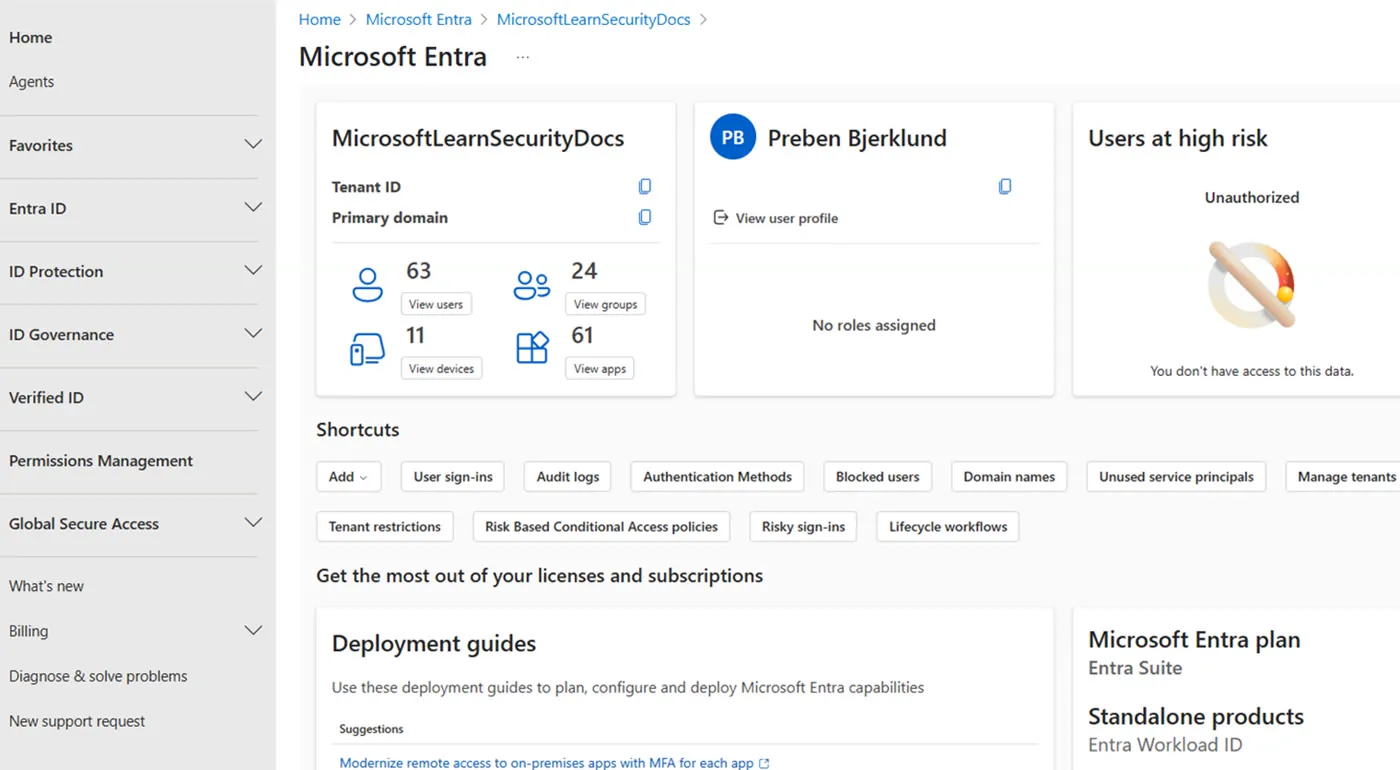Open the Blocked users shortcut
This screenshot has height=770, width=1400.
click(878, 477)
